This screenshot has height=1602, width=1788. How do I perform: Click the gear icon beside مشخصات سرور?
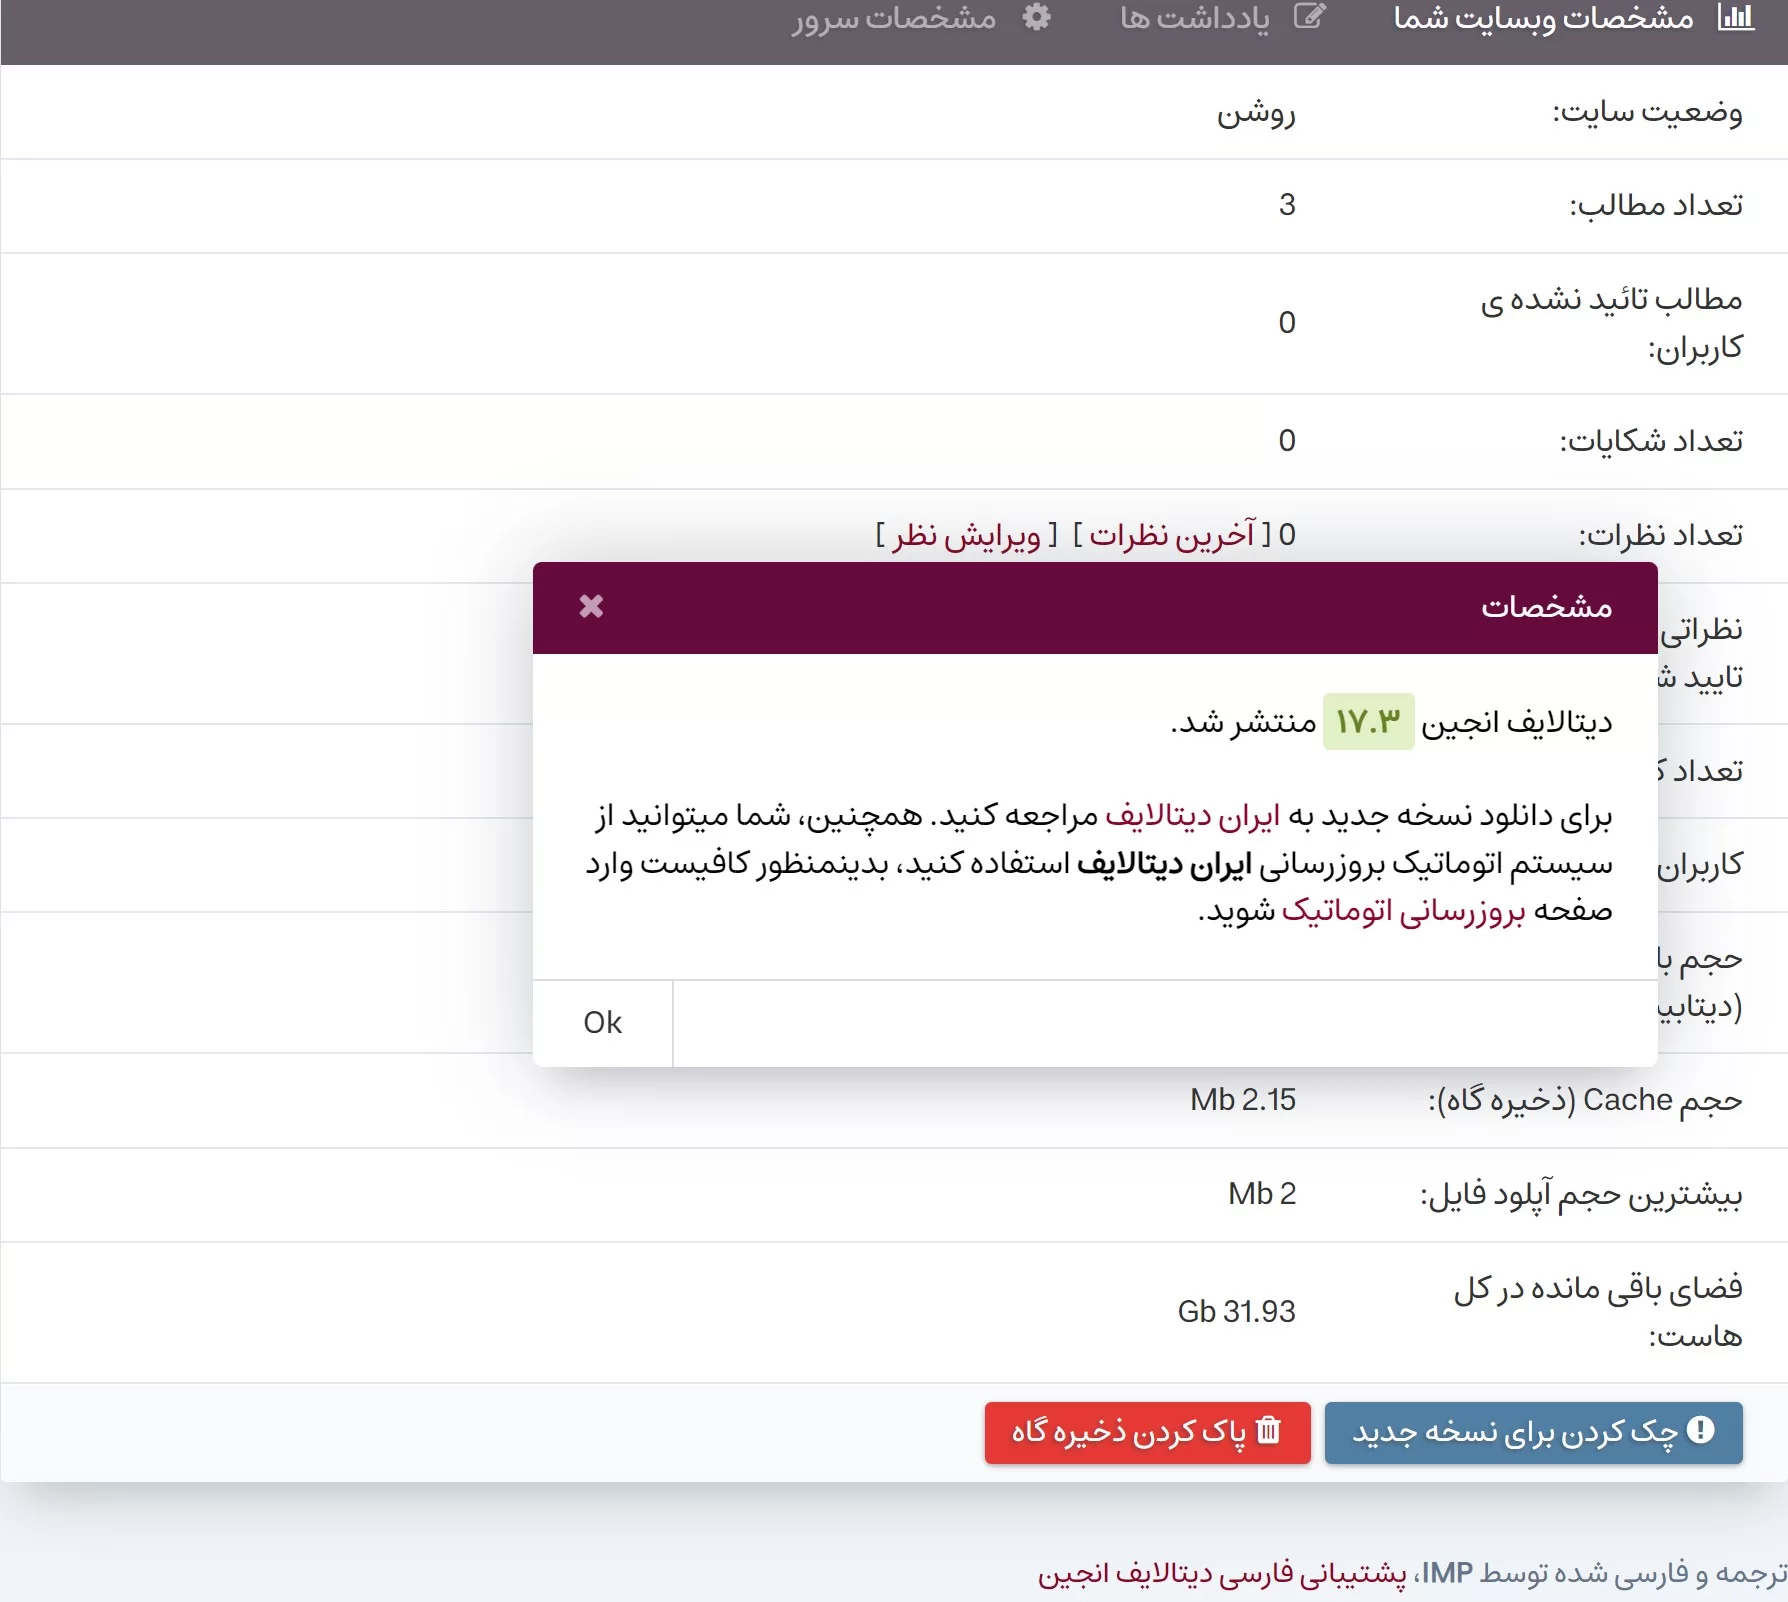(1037, 17)
